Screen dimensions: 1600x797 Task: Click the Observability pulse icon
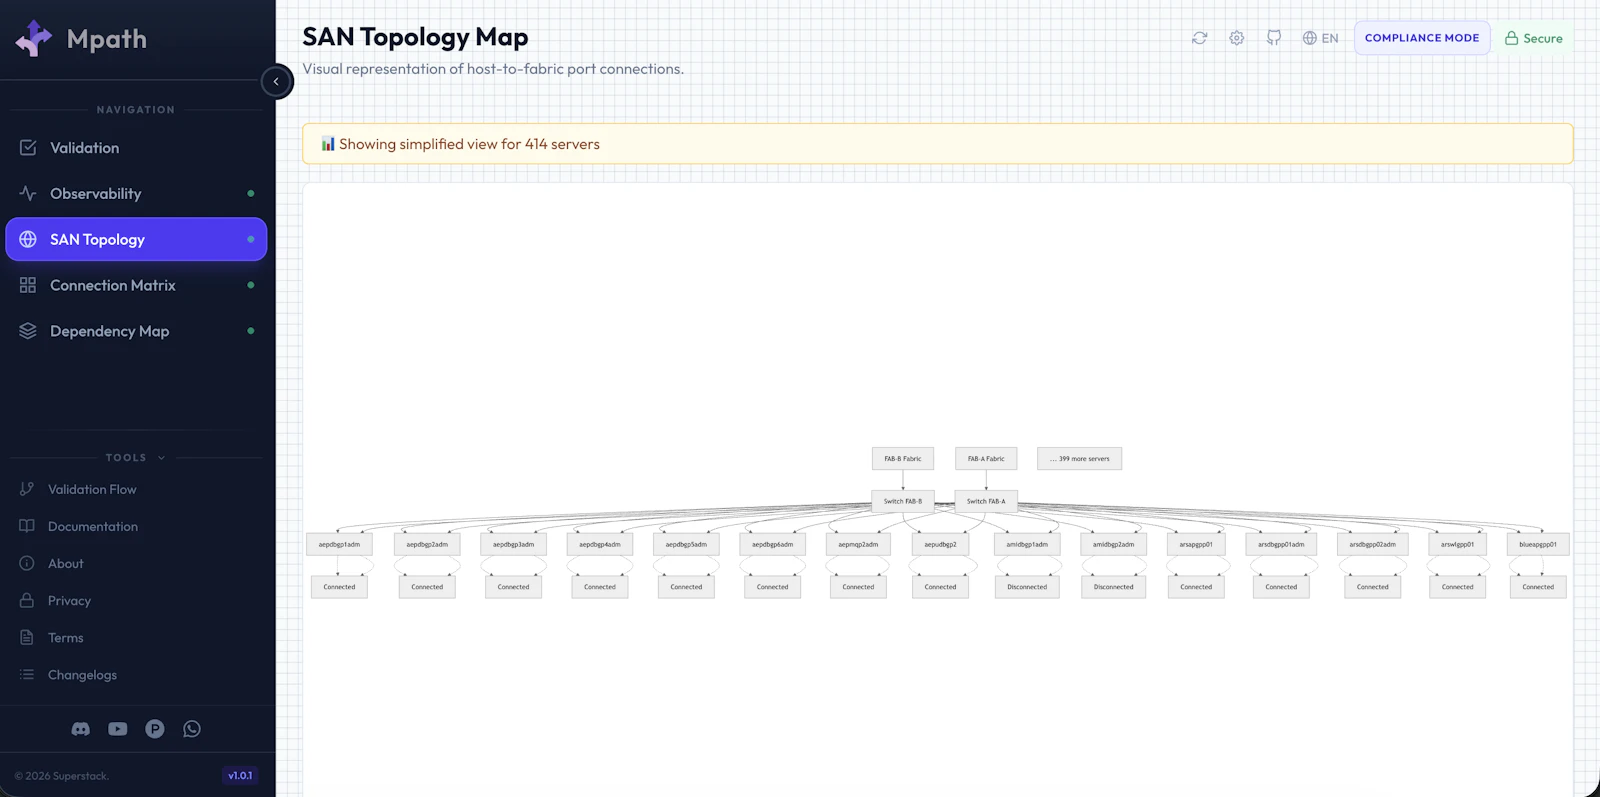pos(28,194)
